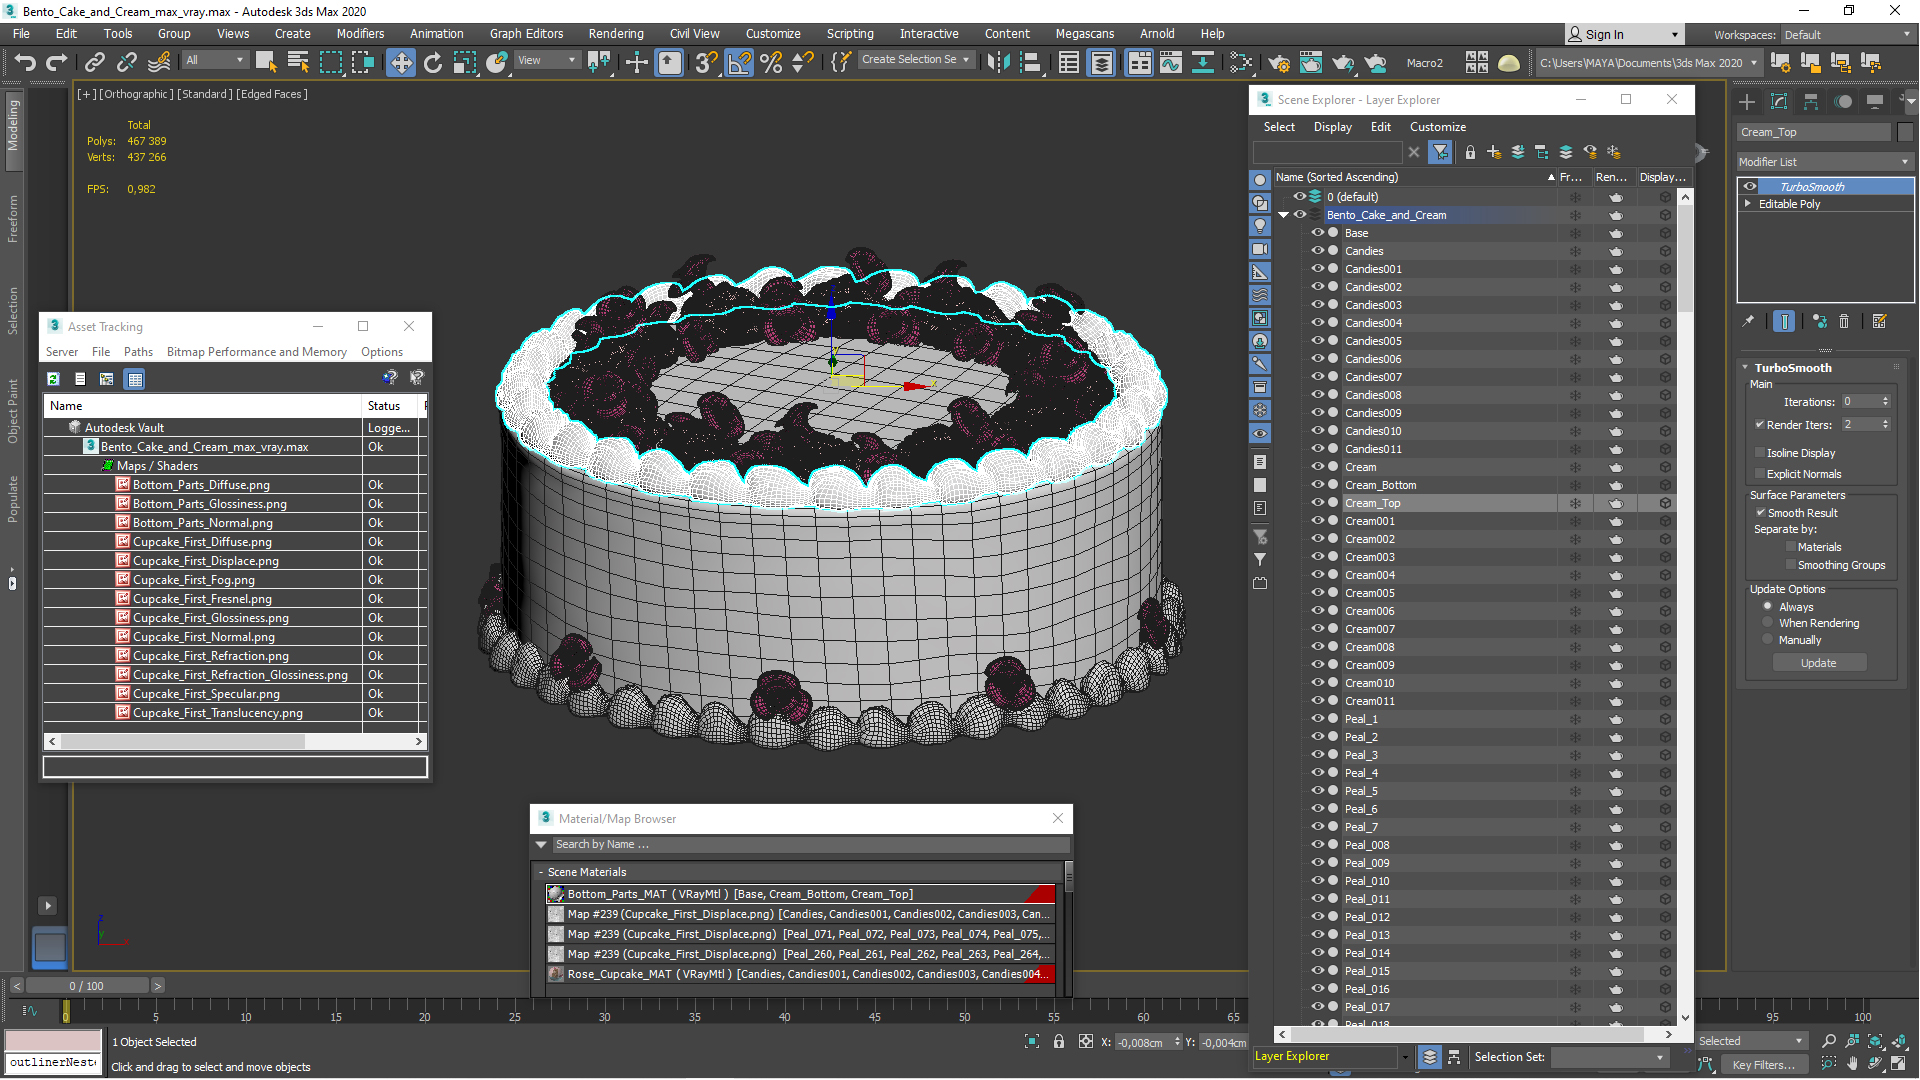Click Refresh icon in Asset Tracking
The image size is (1920, 1080).
pyautogui.click(x=53, y=378)
